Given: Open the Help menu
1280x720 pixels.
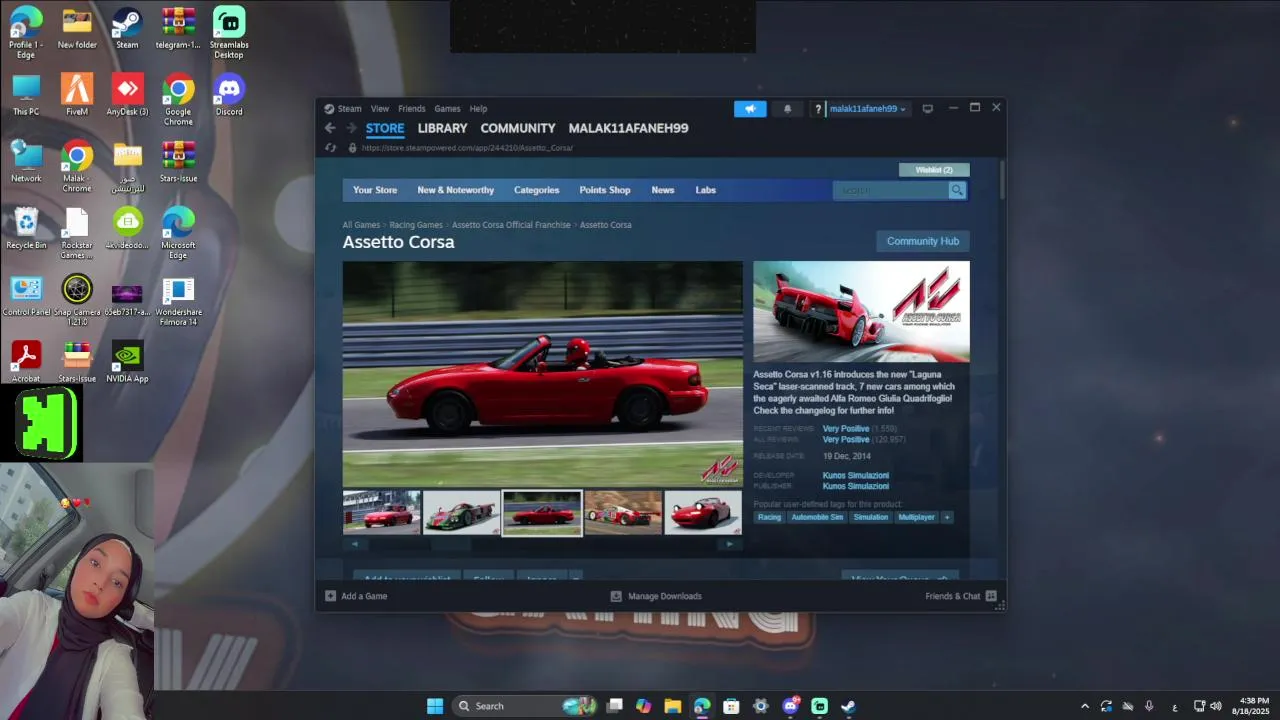Looking at the screenshot, I should point(479,109).
